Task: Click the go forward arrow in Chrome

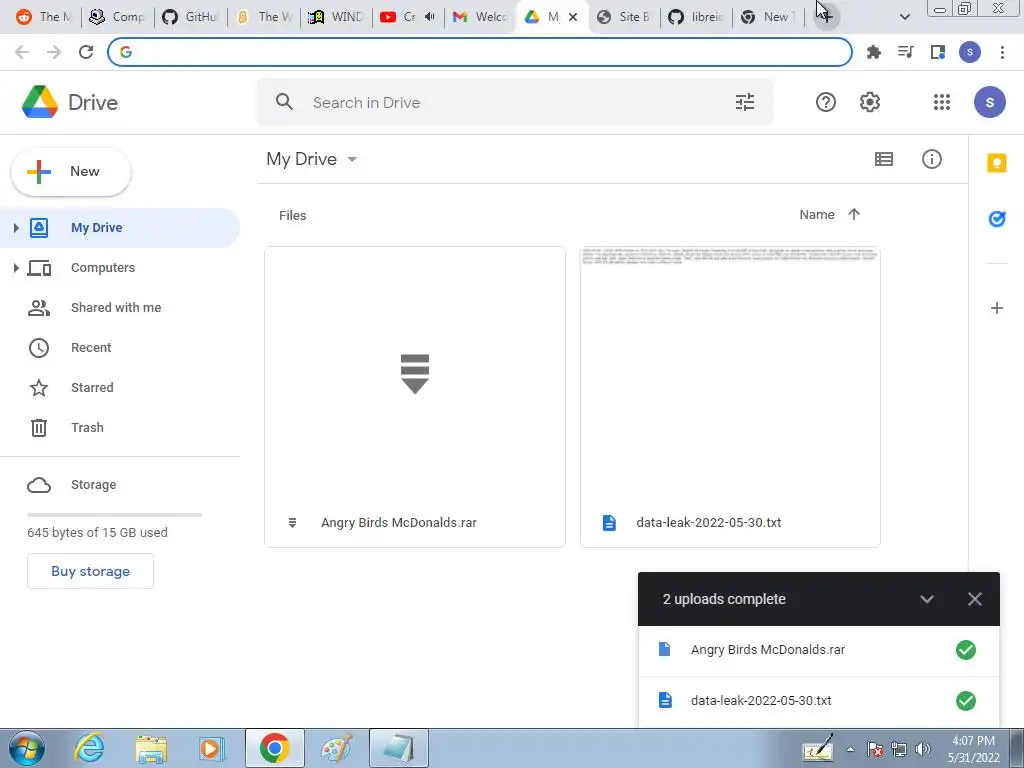Action: pyautogui.click(x=54, y=52)
